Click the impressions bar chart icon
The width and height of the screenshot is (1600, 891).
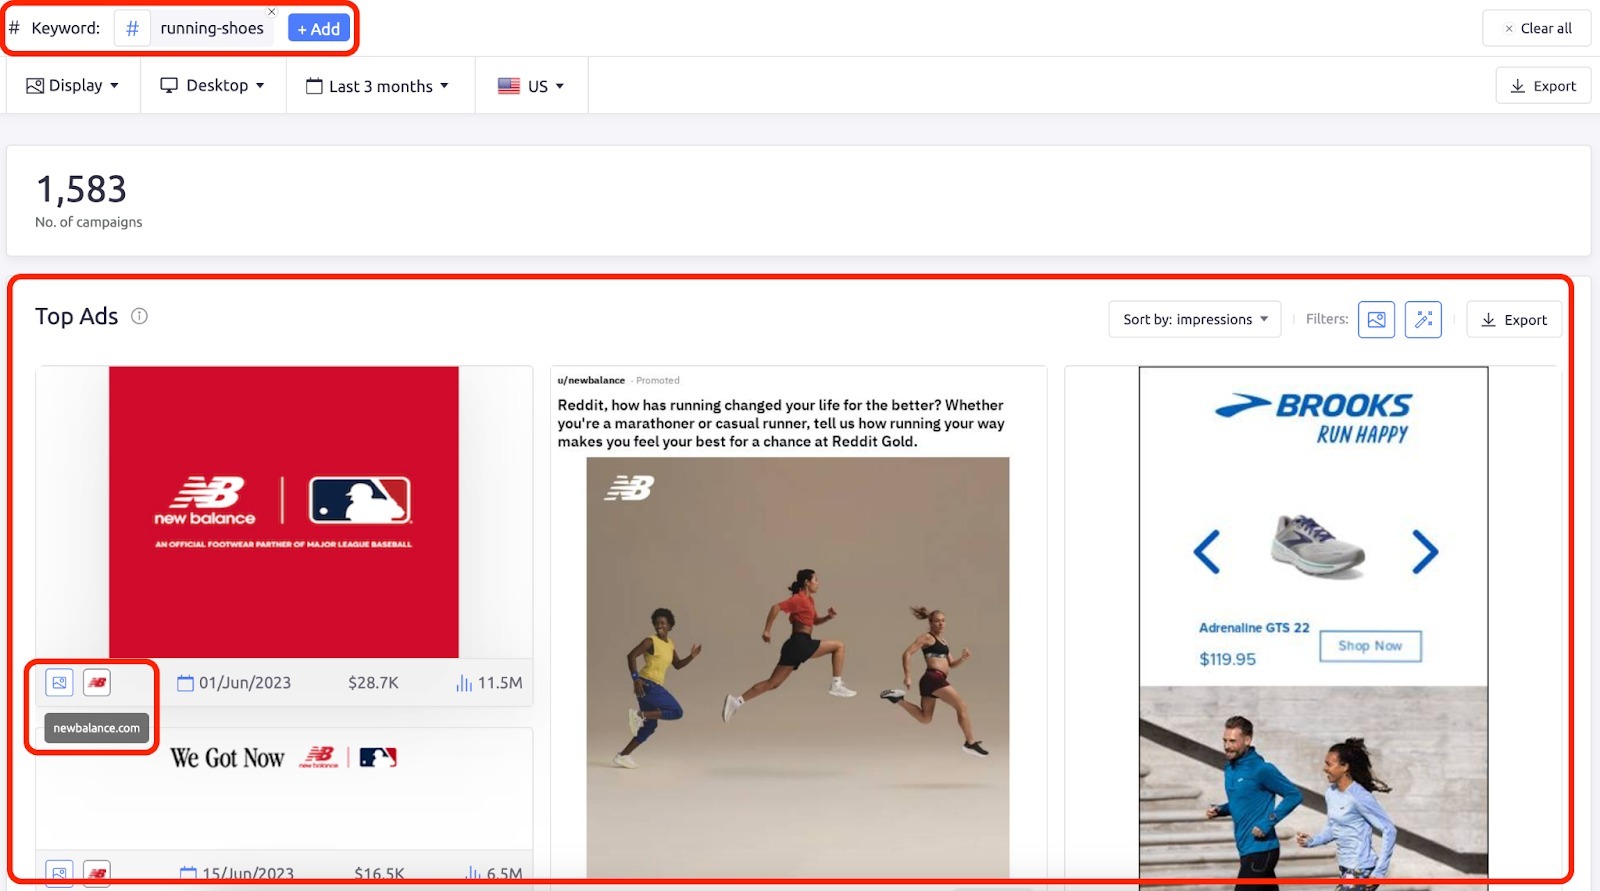[x=464, y=683]
